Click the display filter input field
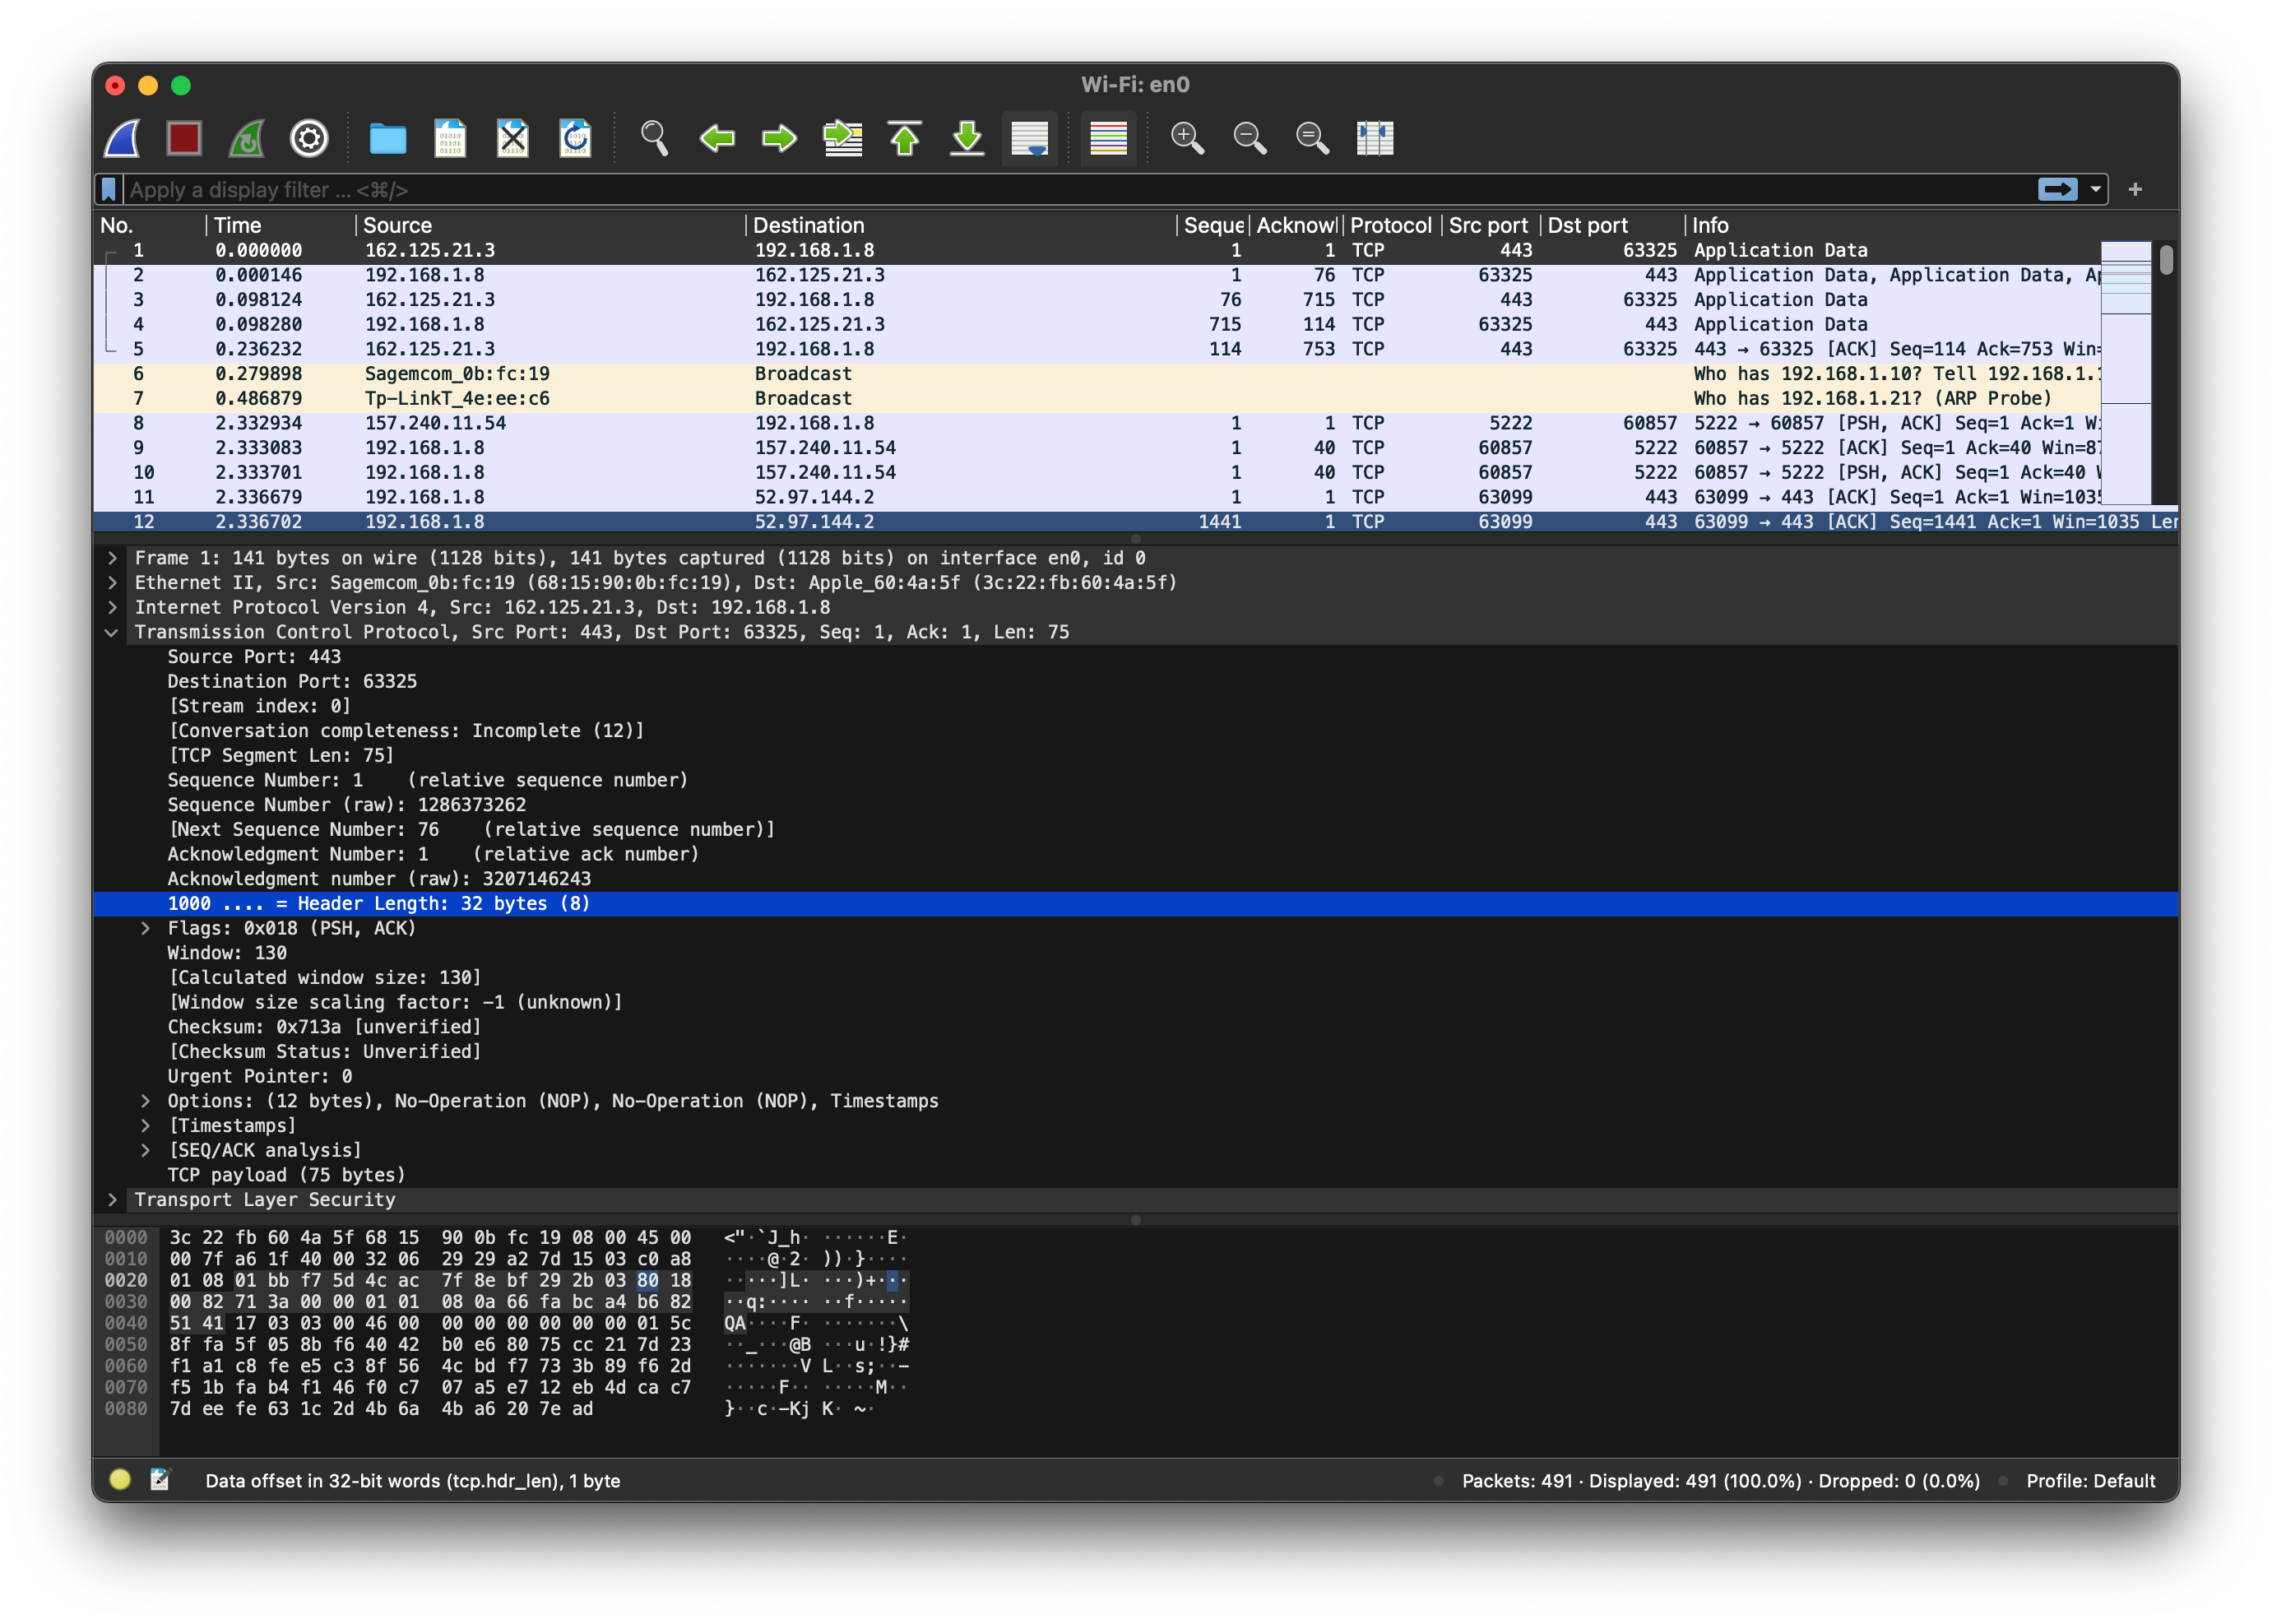Image resolution: width=2272 pixels, height=1624 pixels. click(x=1080, y=189)
